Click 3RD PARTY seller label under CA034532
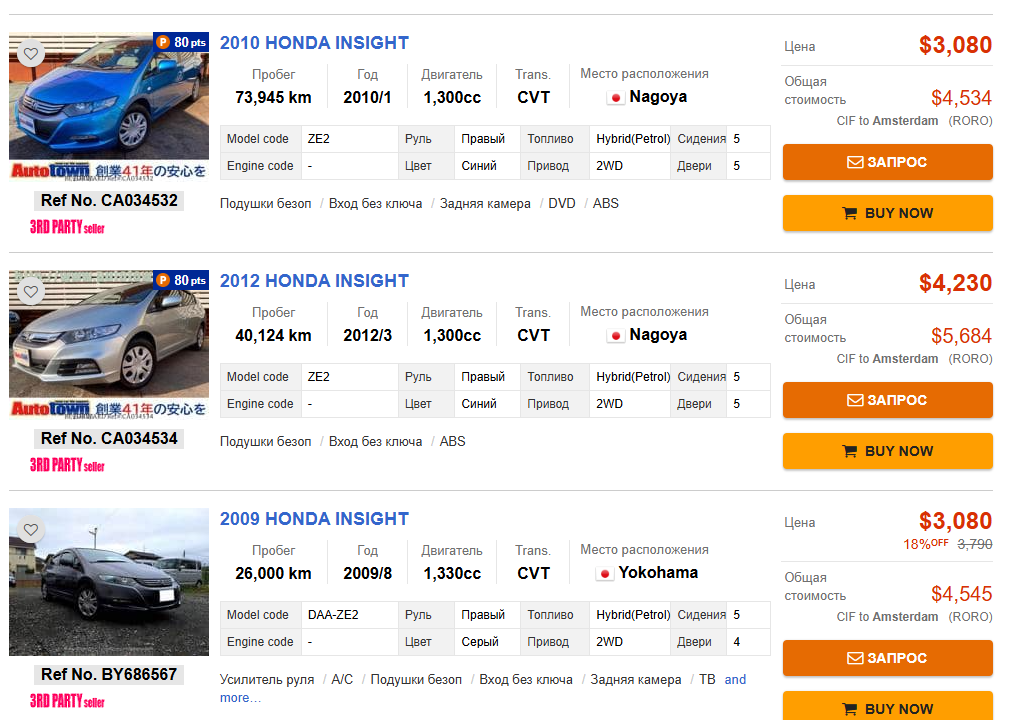The image size is (1023, 720). (67, 228)
